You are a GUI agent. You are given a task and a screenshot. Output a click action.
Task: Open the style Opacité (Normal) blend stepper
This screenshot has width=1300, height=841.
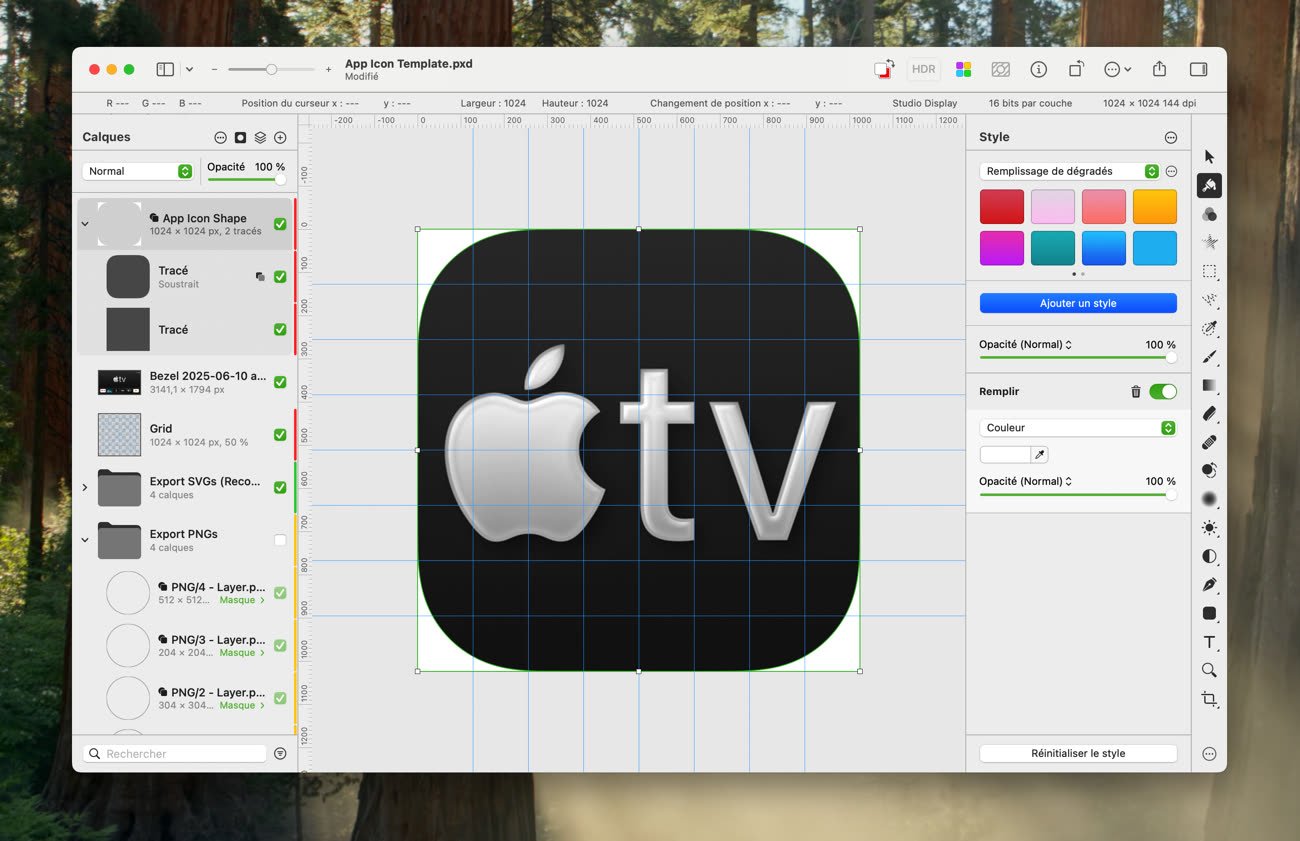click(1068, 344)
